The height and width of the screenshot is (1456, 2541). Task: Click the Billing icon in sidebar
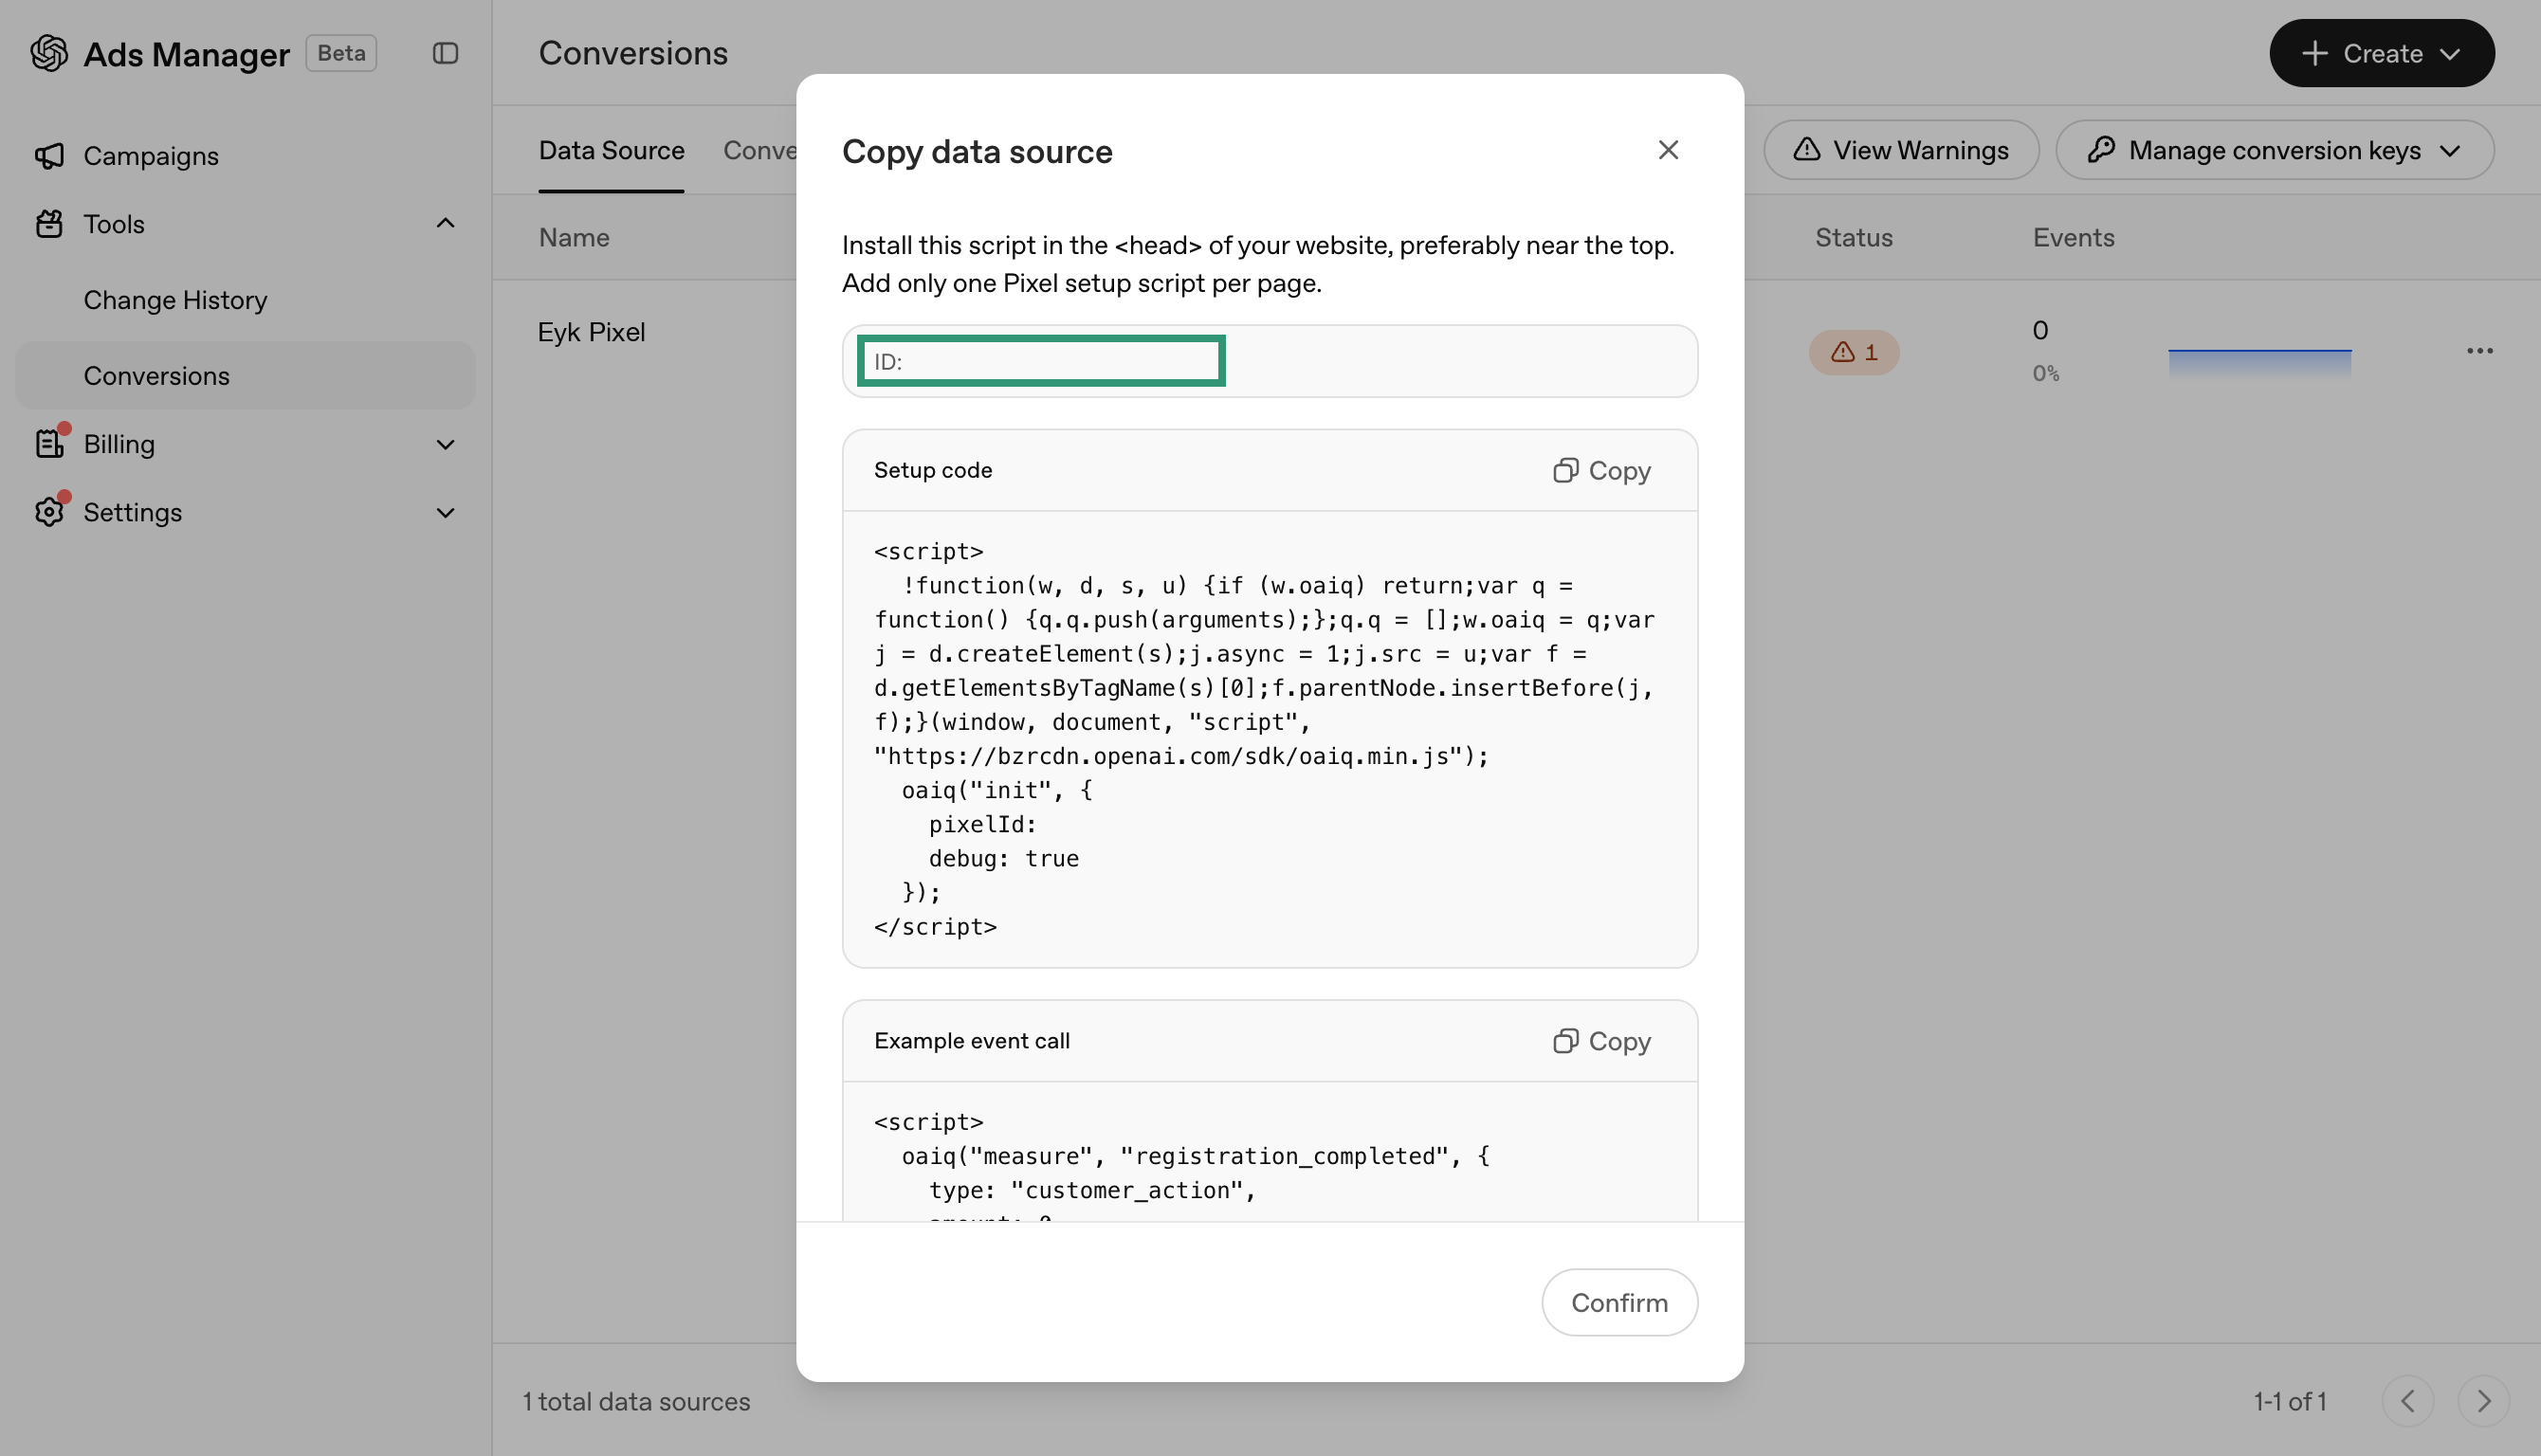coord(49,444)
